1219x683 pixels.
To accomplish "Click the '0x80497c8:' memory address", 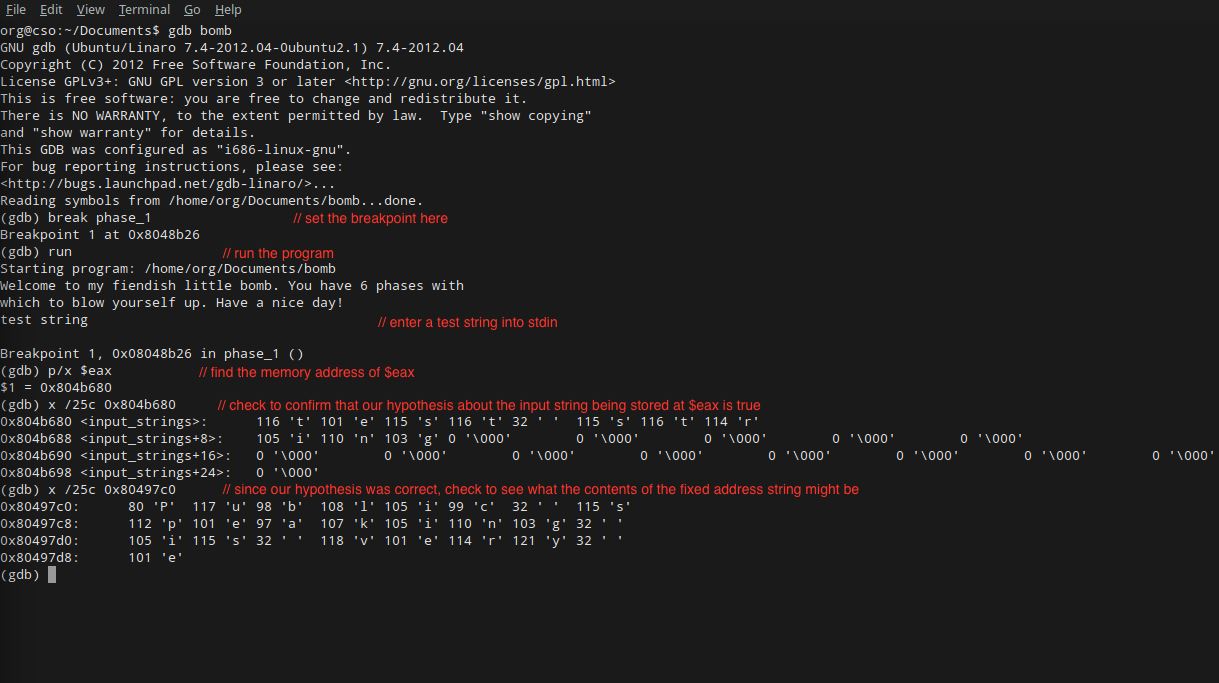I will click(40, 524).
